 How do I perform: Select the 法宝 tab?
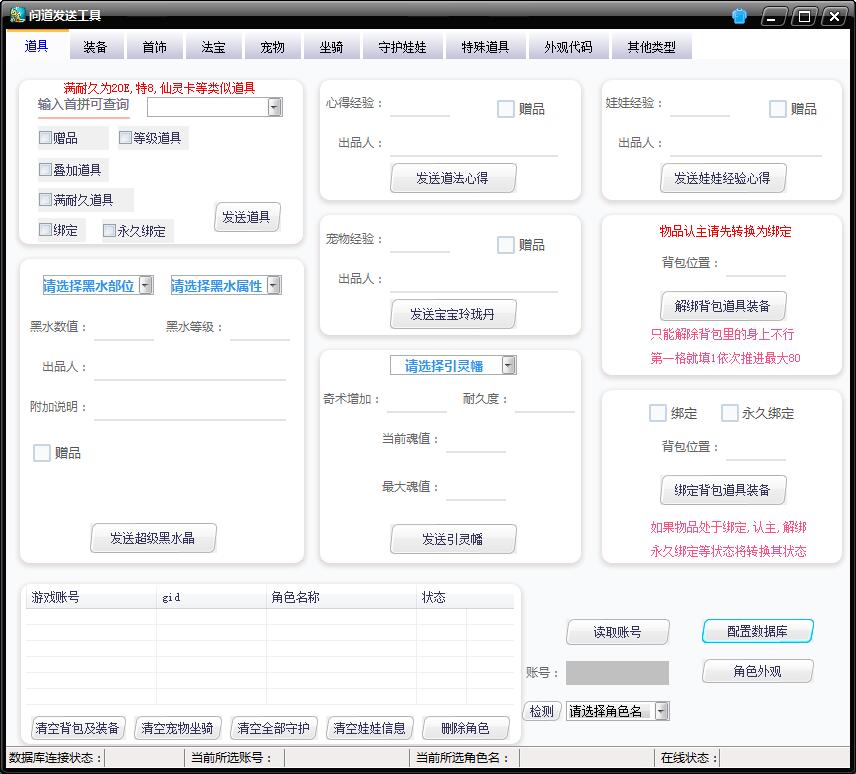tap(213, 47)
